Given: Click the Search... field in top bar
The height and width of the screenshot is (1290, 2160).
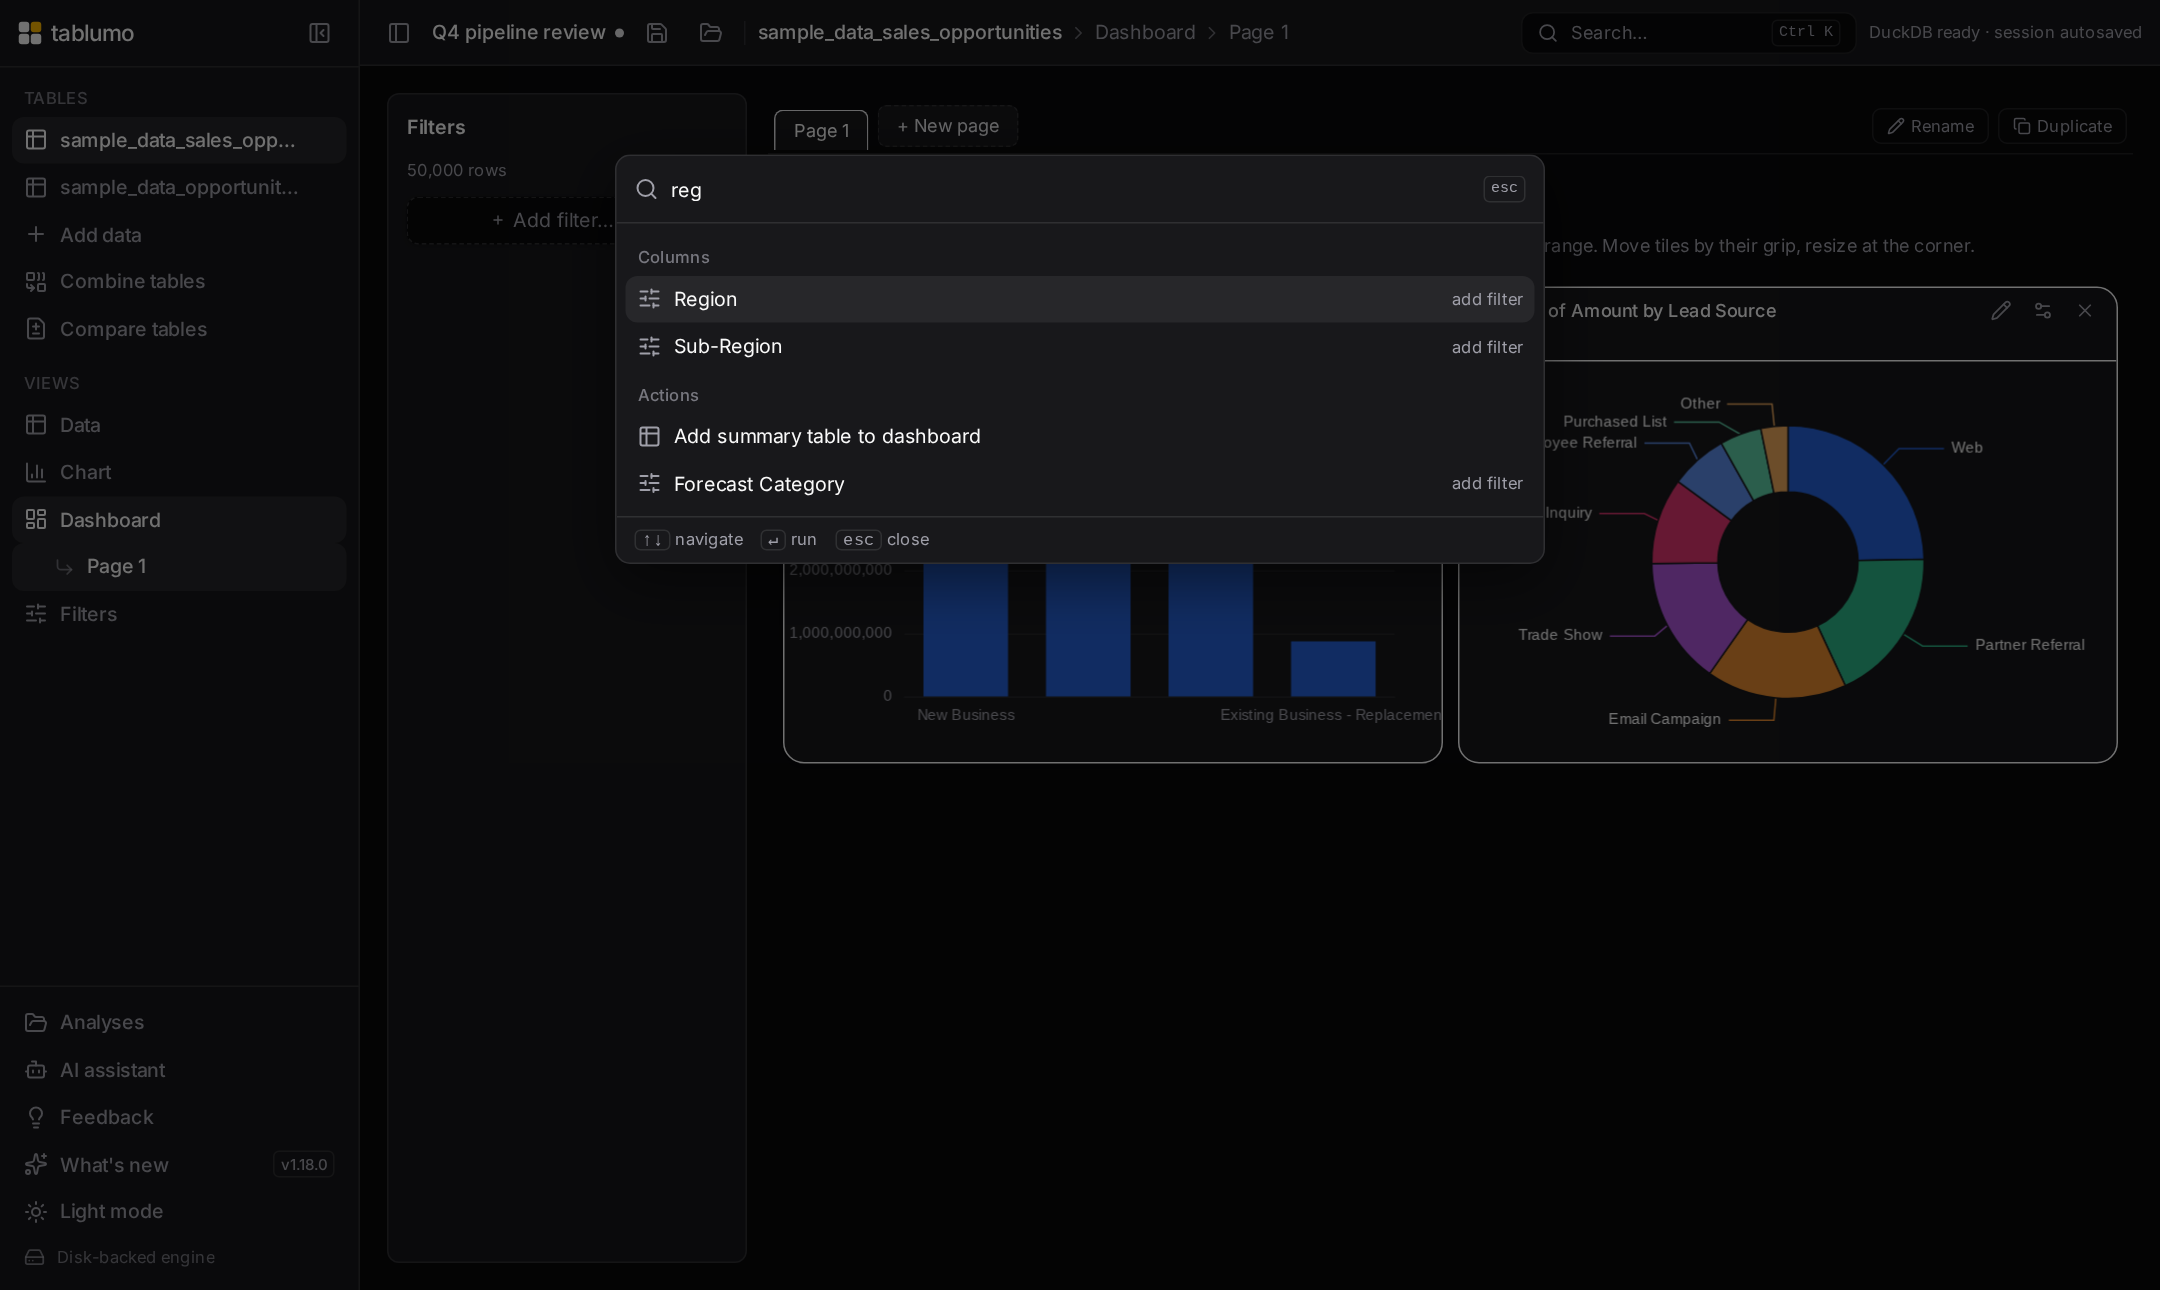Looking at the screenshot, I should [x=1688, y=33].
